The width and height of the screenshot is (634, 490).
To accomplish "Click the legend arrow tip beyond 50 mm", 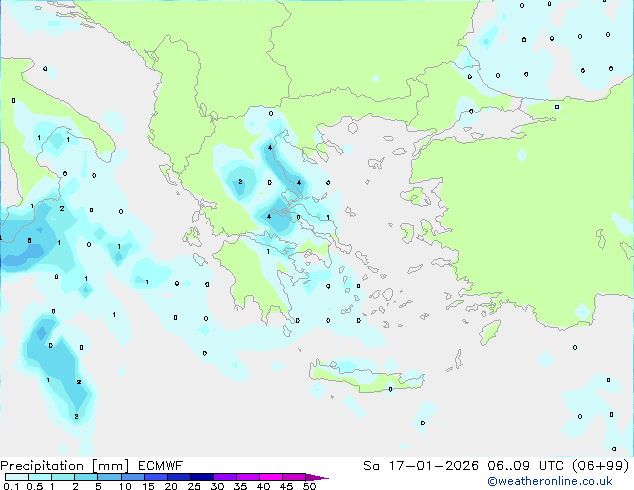I will coord(317,478).
